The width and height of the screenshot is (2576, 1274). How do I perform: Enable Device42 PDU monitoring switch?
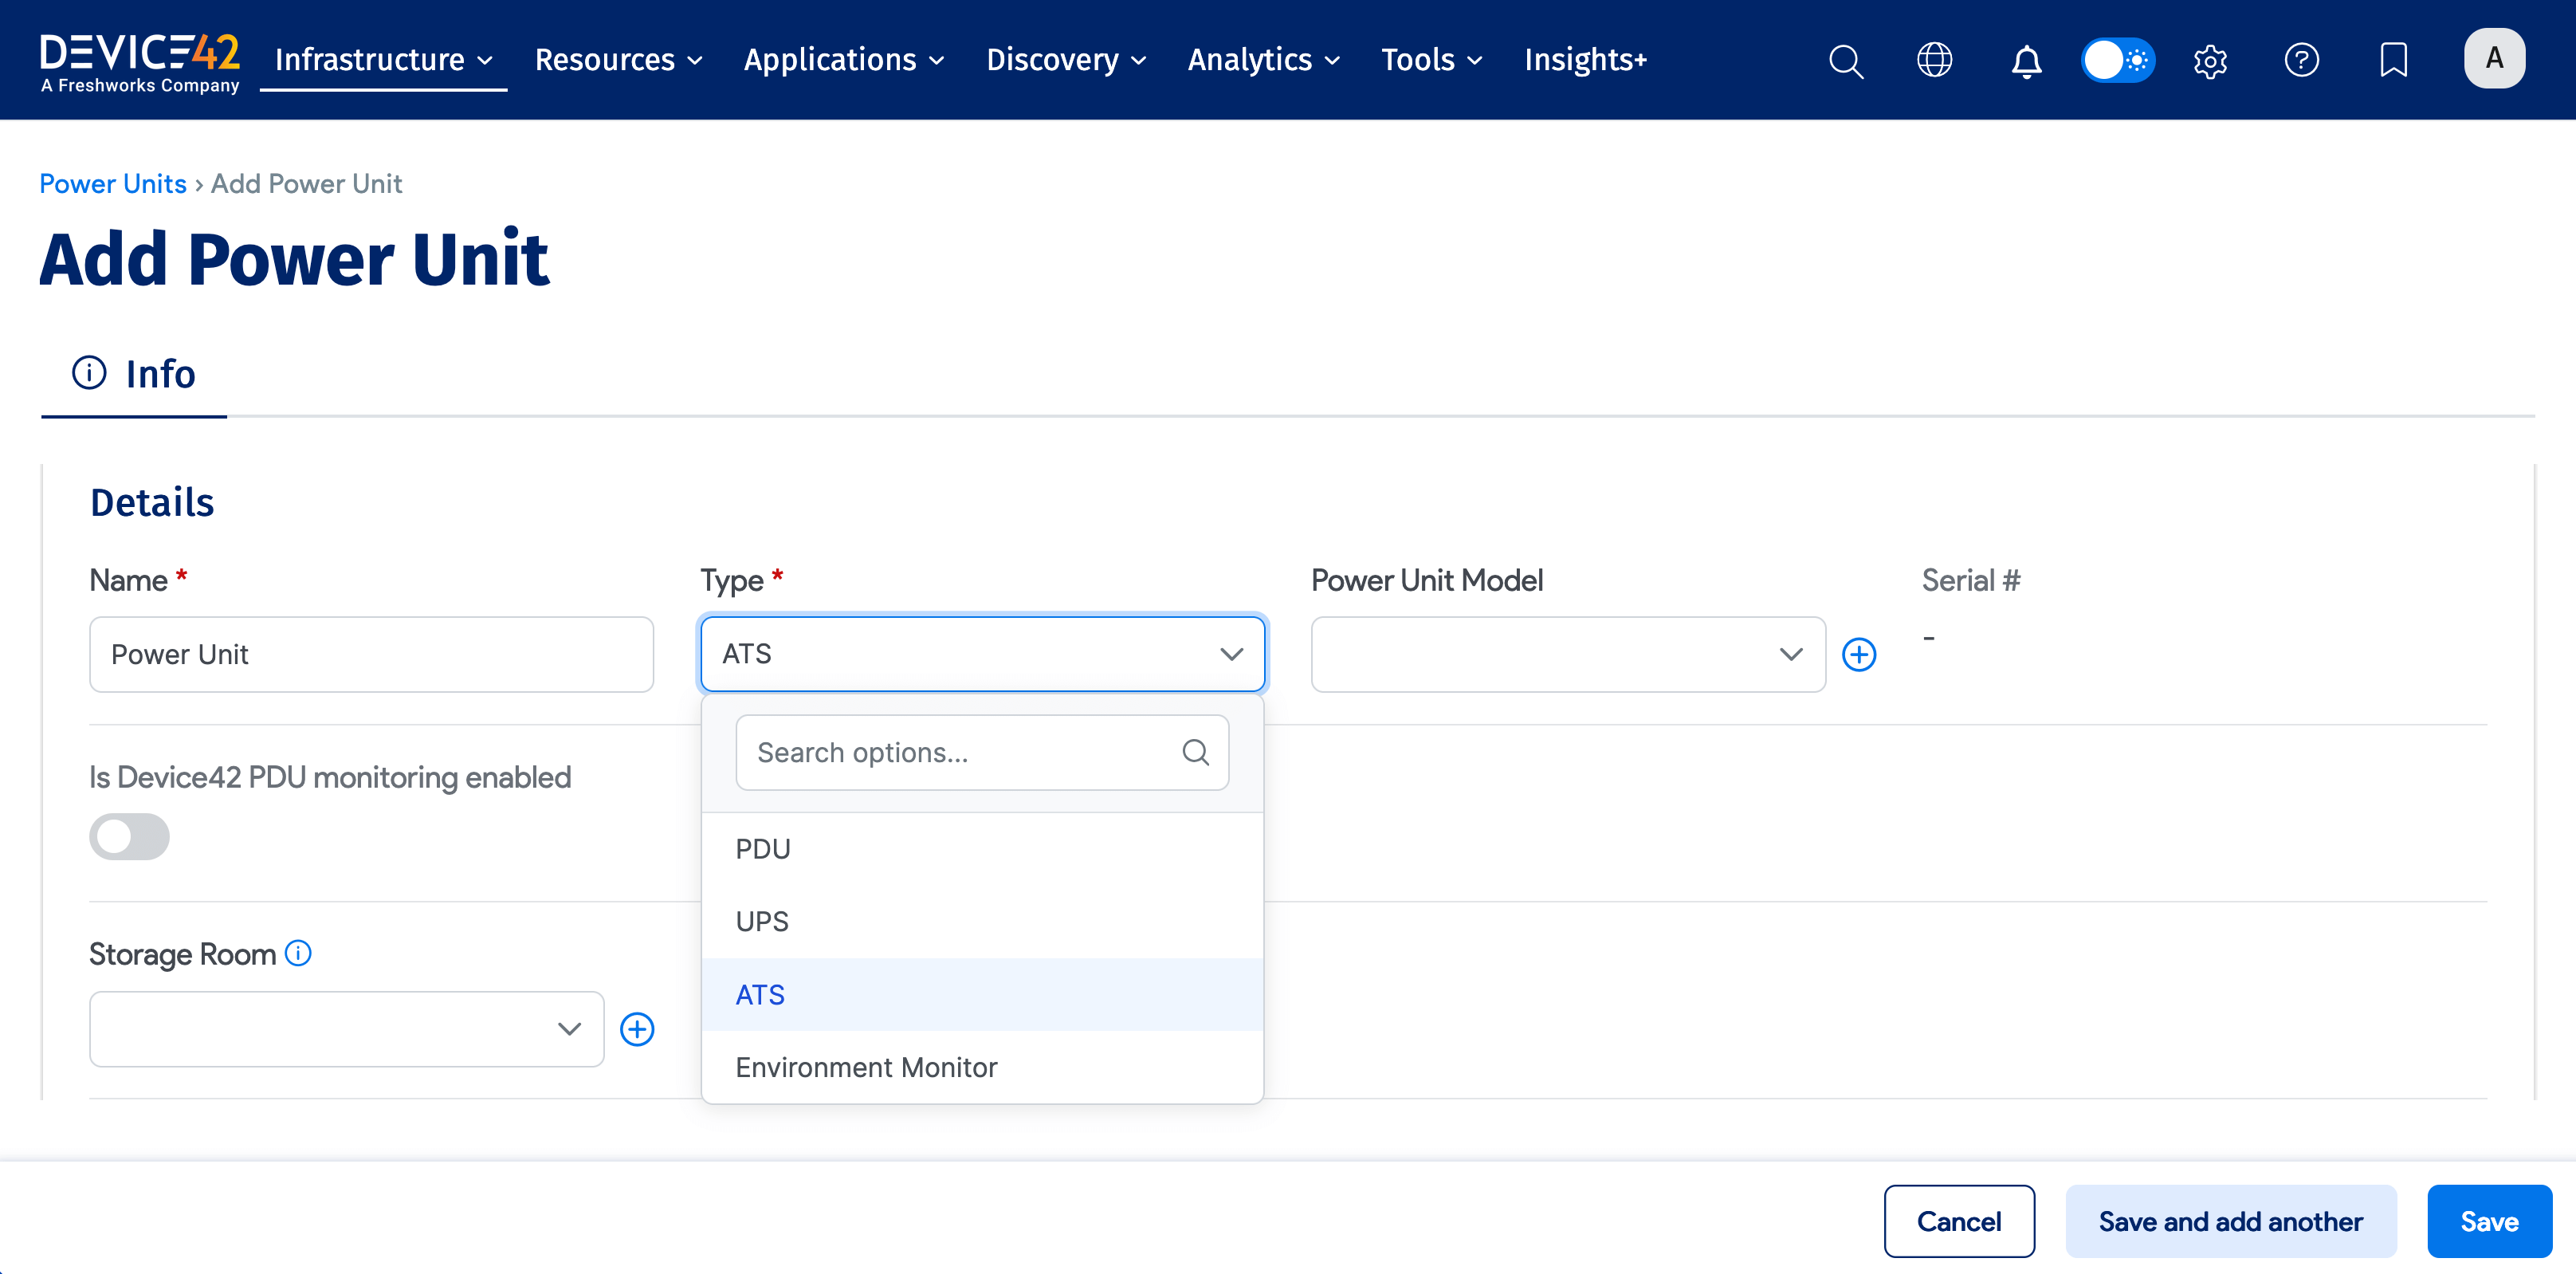[x=129, y=836]
